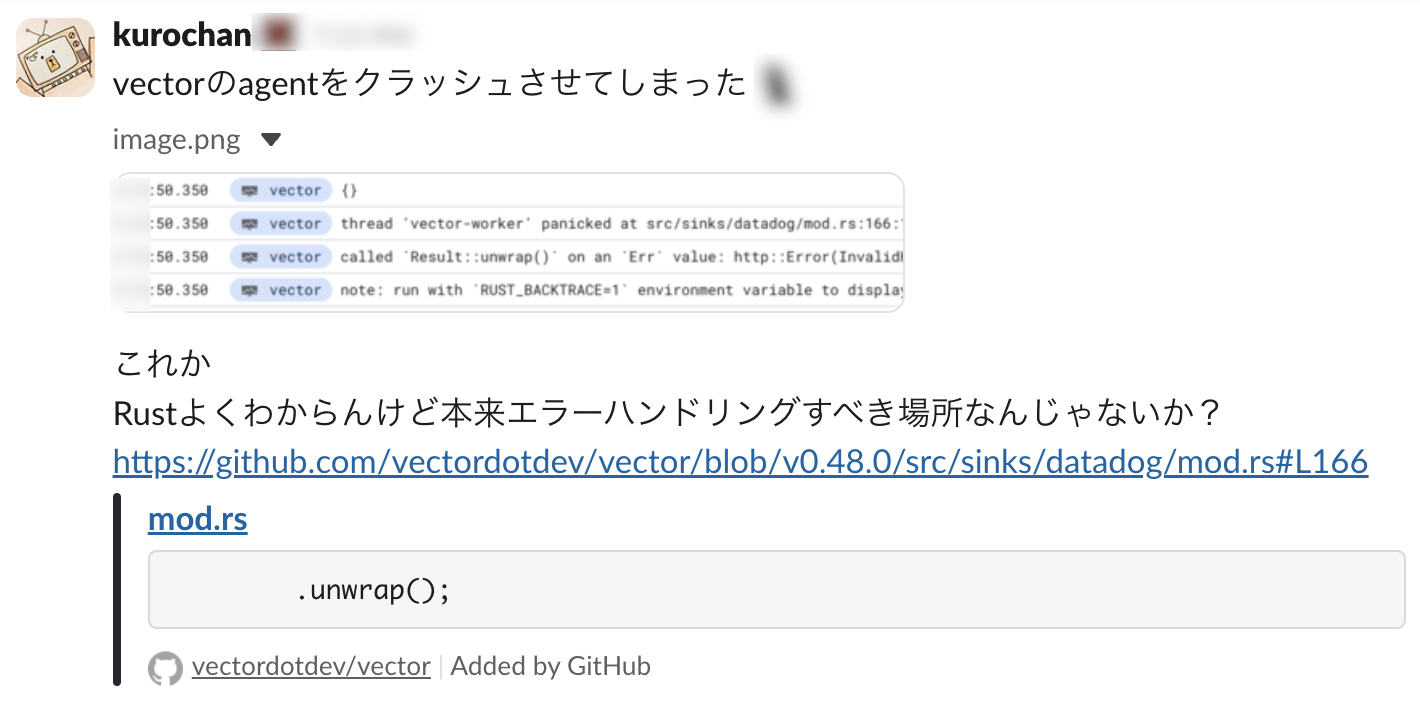Click the vector badge on the first log line
The width and height of the screenshot is (1420, 708).
point(281,190)
